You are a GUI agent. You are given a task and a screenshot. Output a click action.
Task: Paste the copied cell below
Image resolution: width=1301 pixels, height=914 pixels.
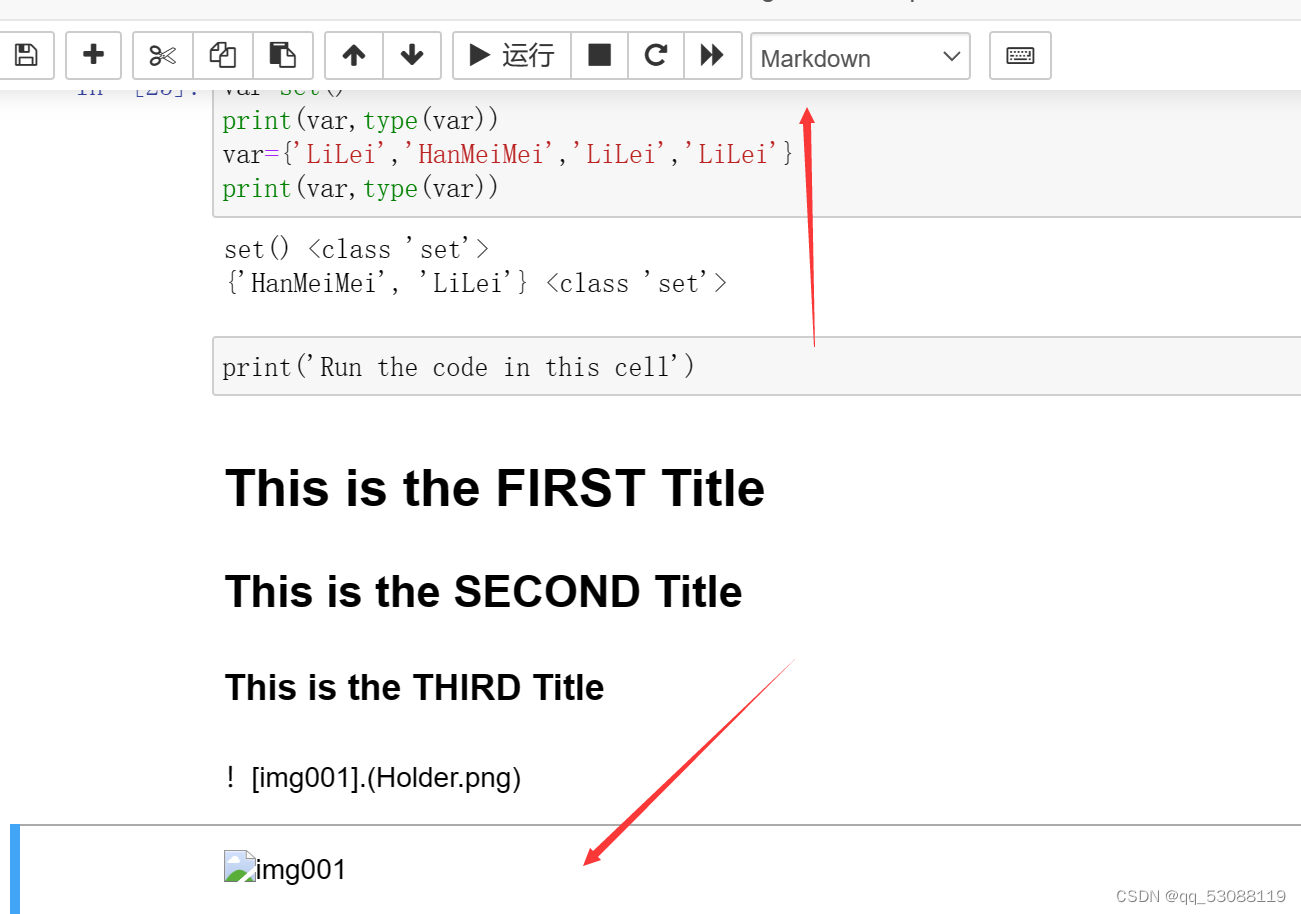283,55
